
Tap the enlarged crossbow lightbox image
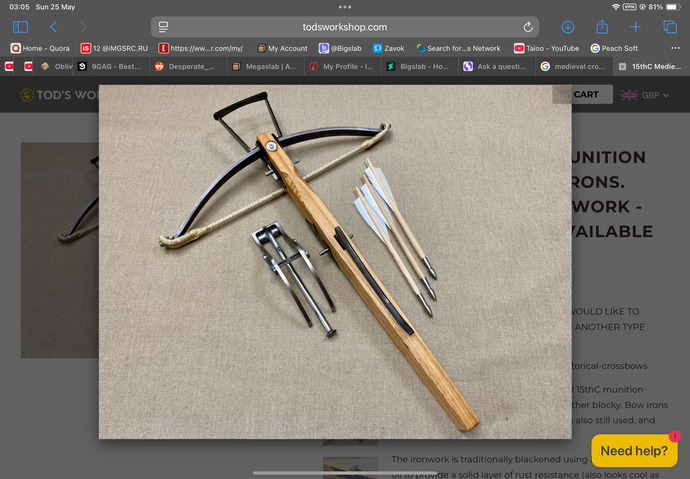click(x=335, y=262)
